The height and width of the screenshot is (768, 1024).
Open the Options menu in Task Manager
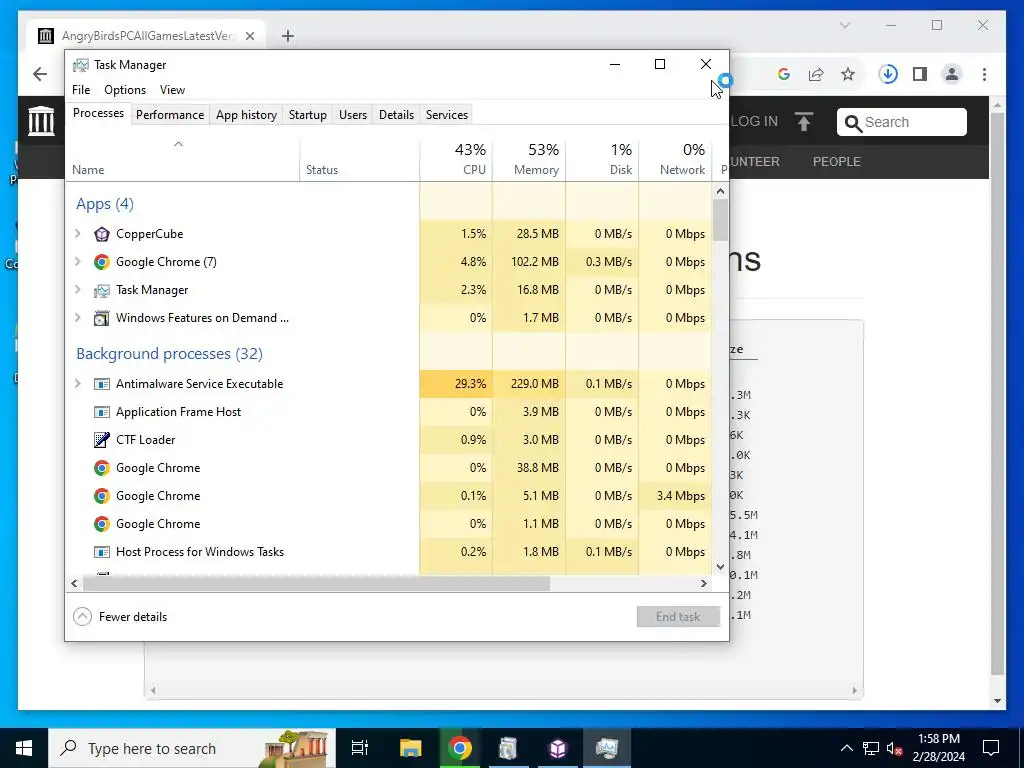click(125, 90)
